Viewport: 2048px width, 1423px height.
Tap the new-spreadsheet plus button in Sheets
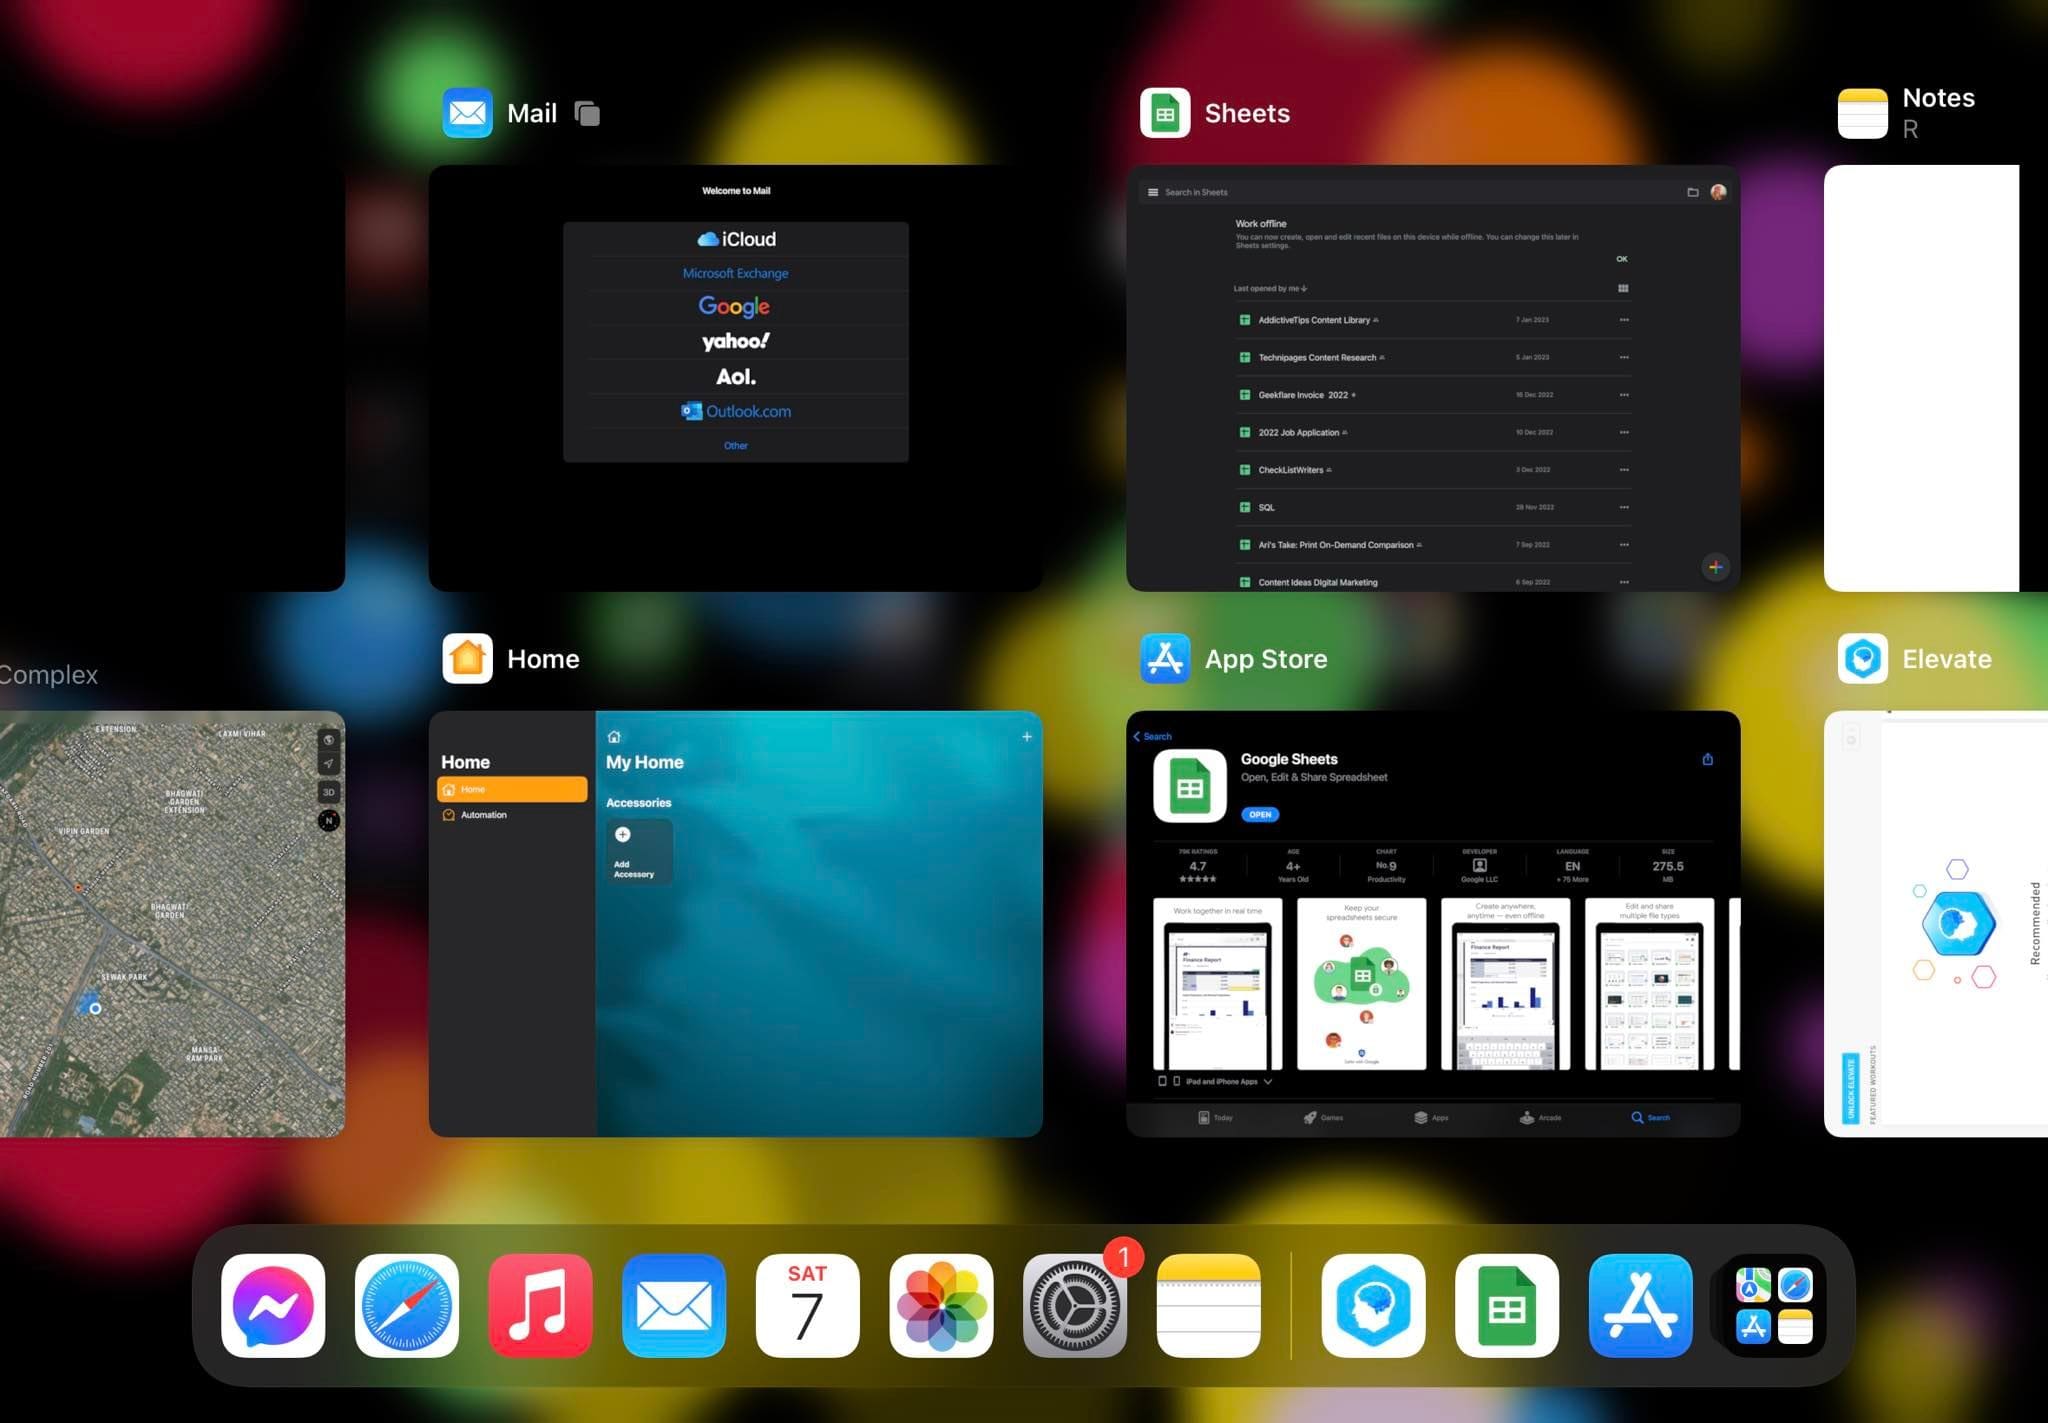pos(1716,566)
